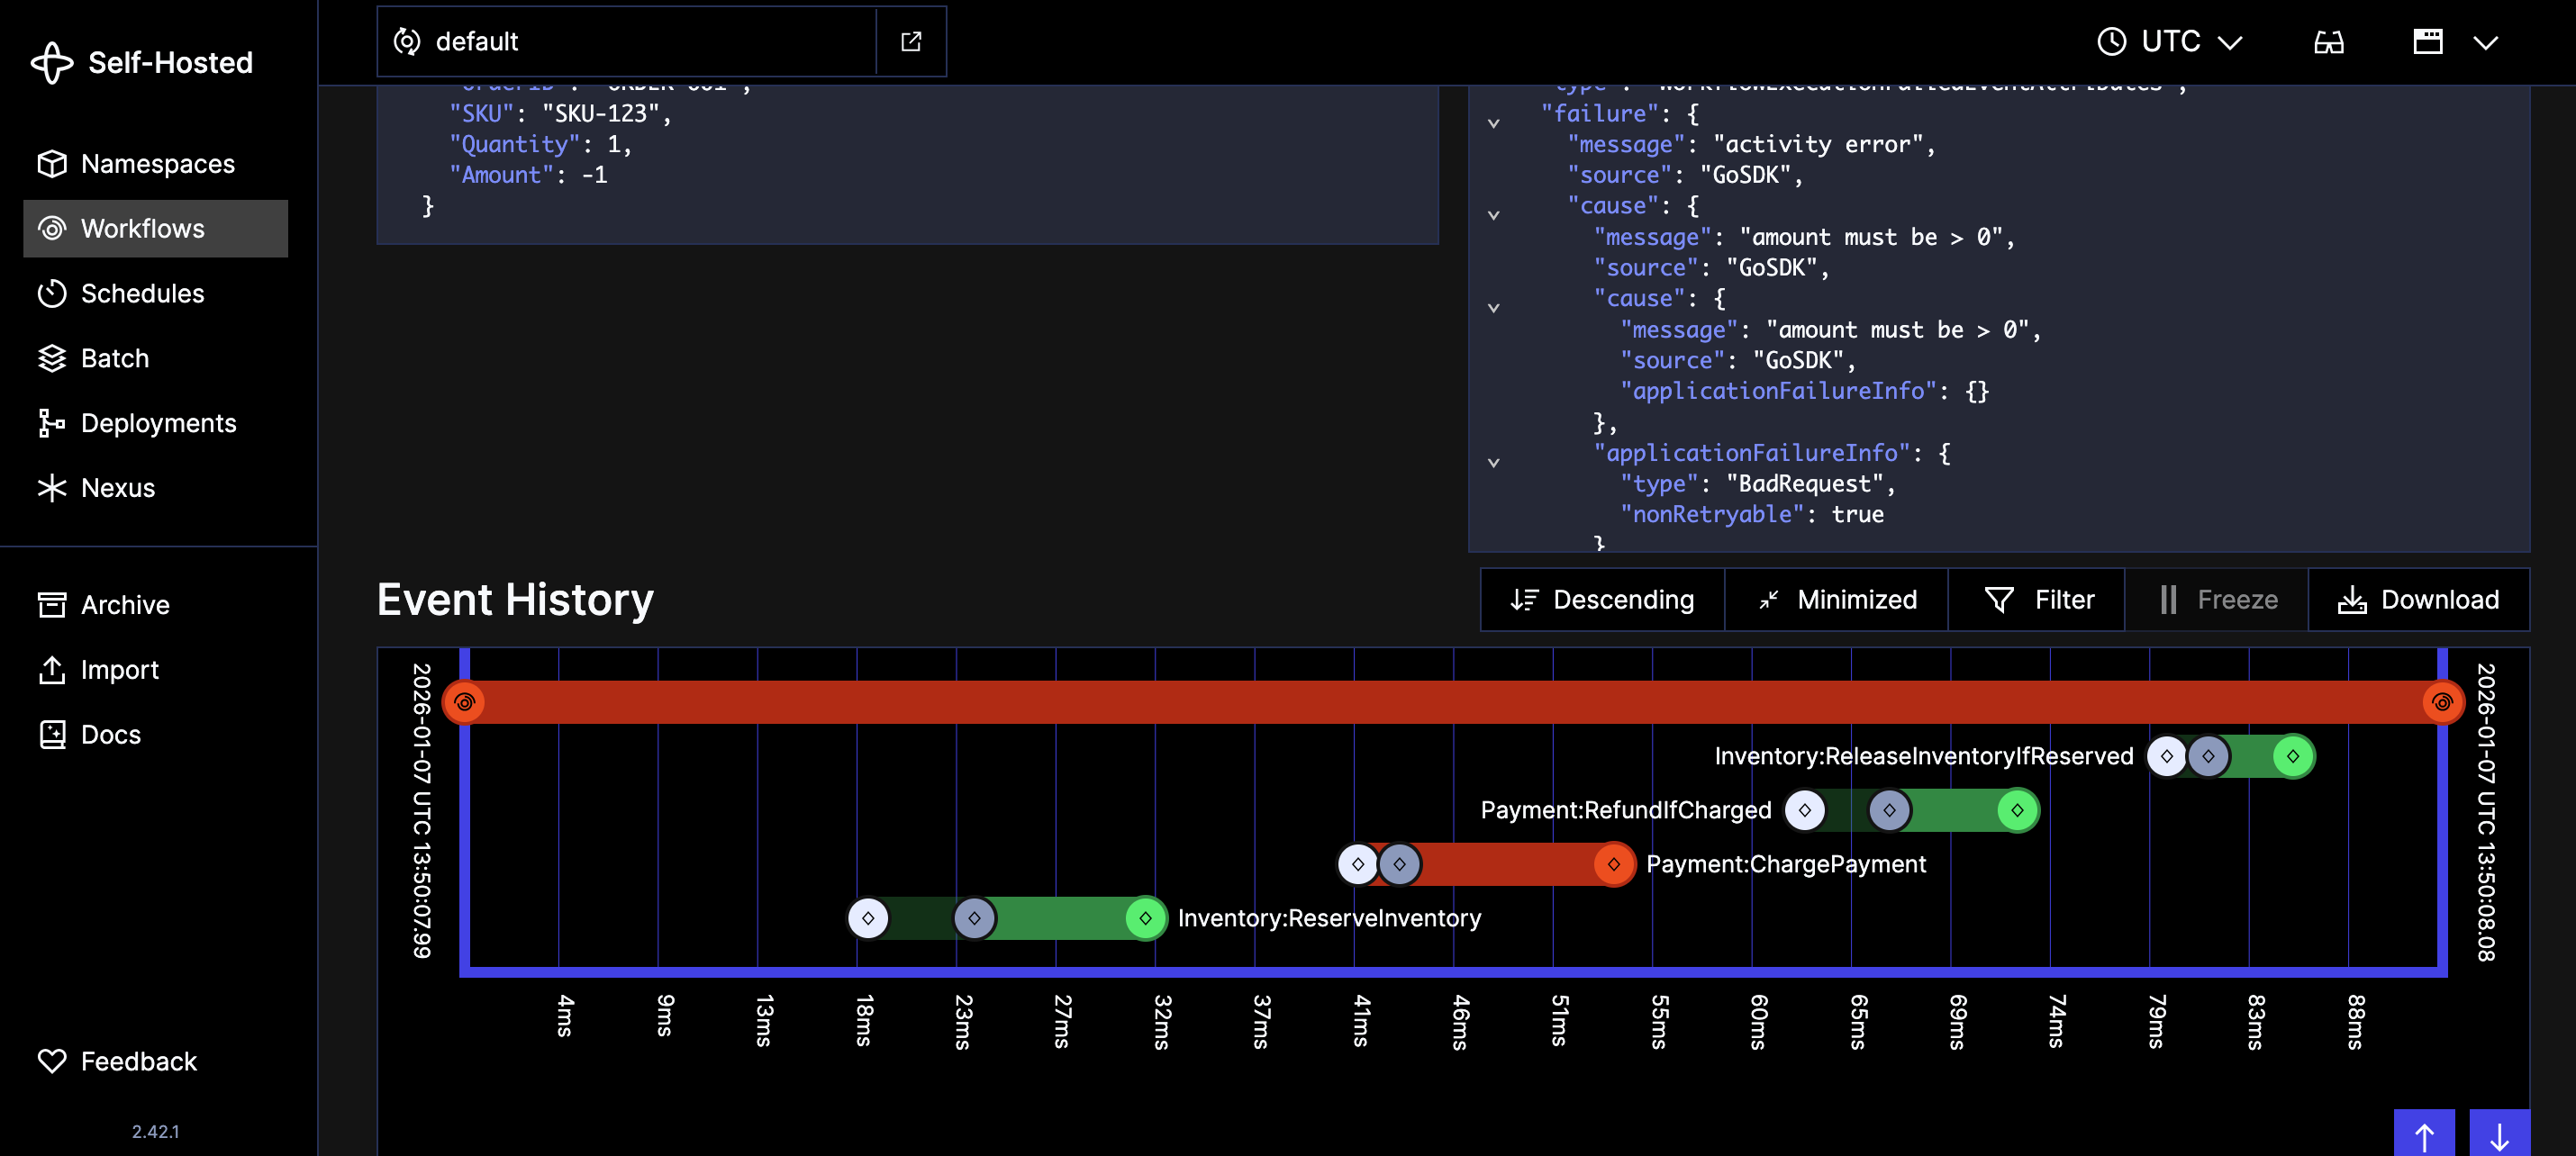
Task: Click the Import upload icon
Action: click(x=53, y=669)
